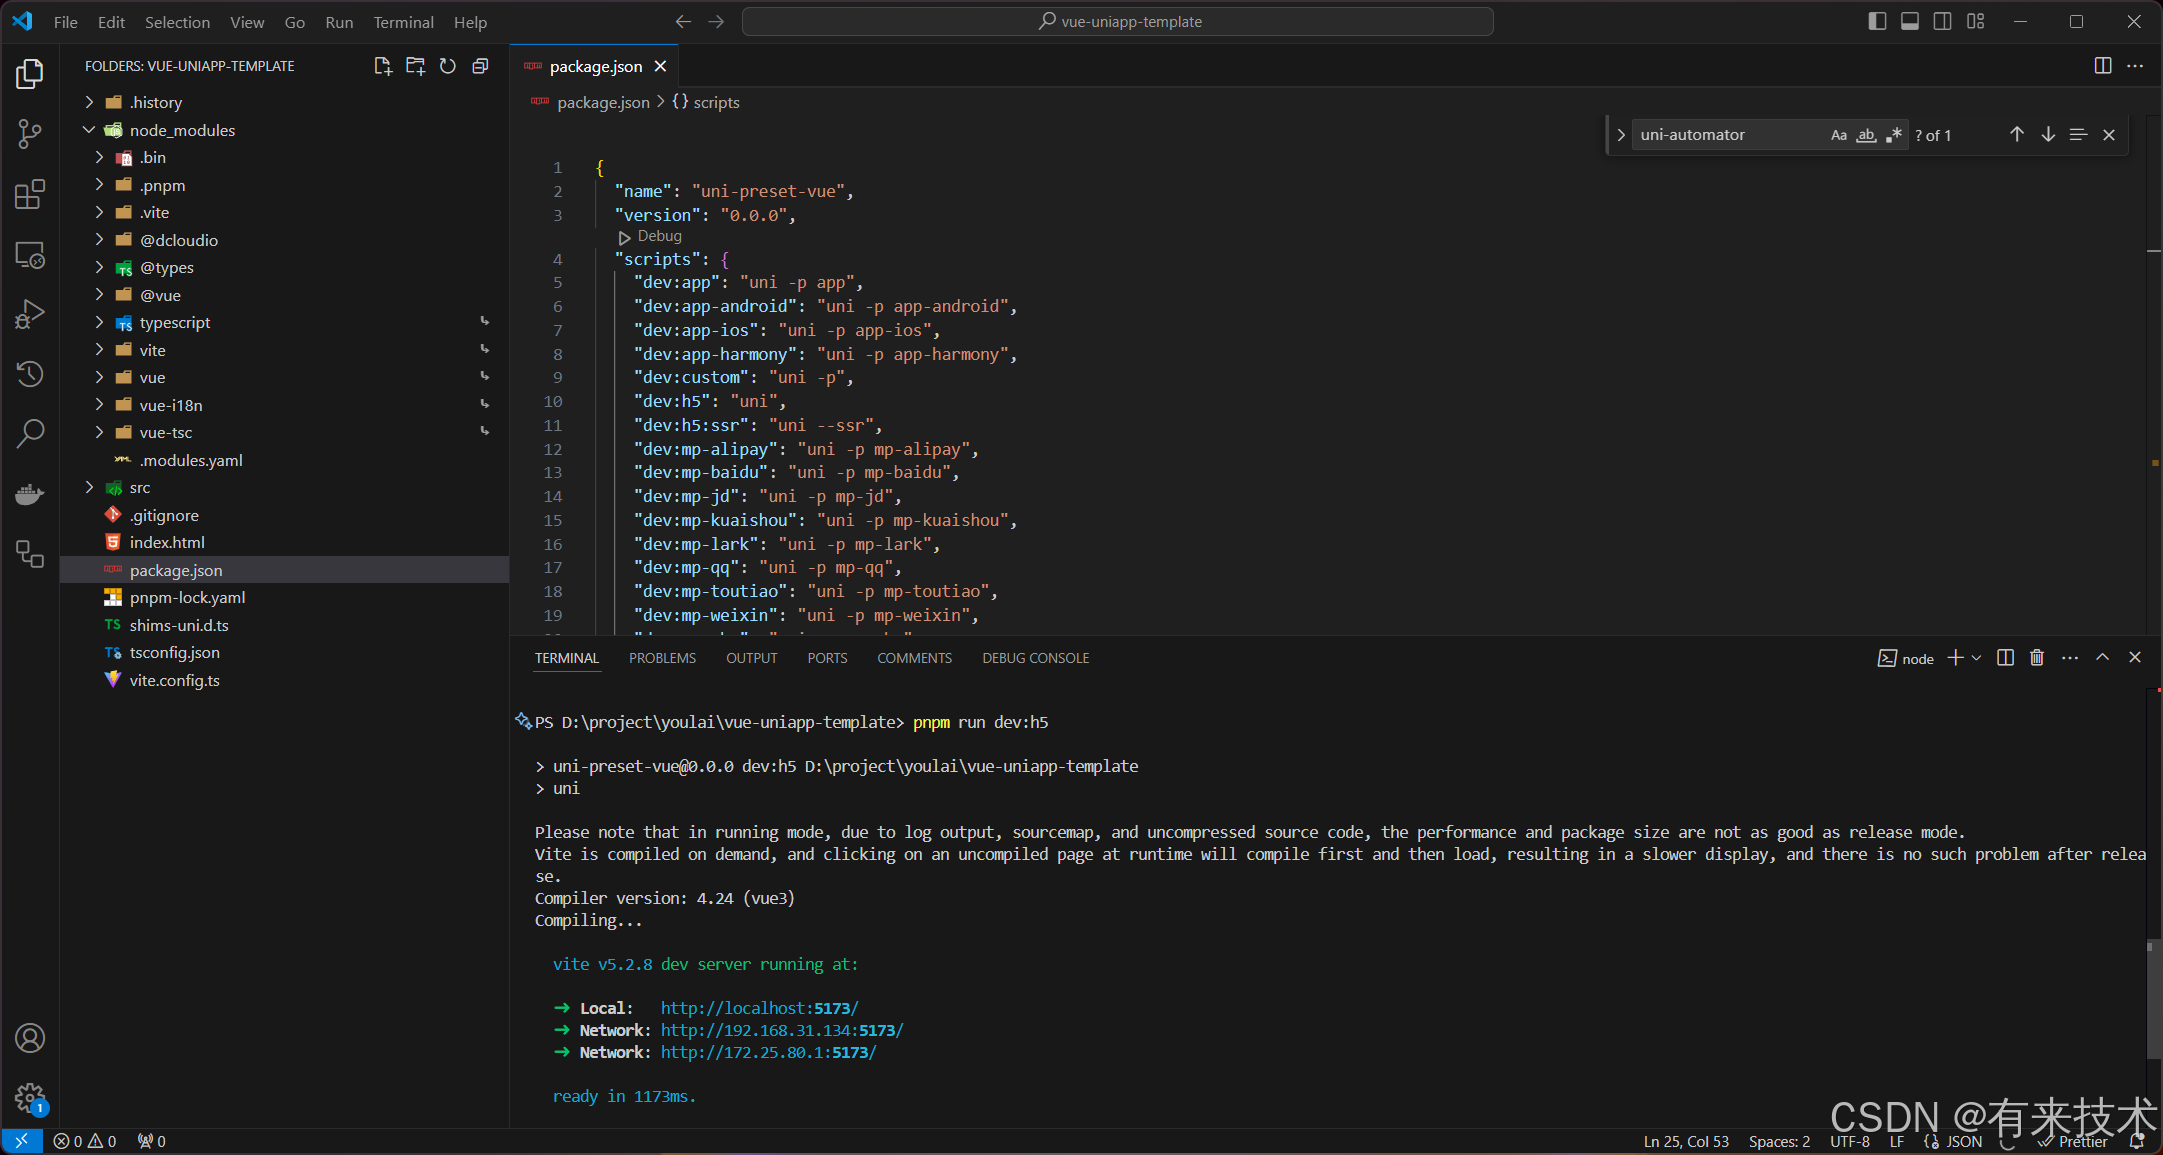Toggle Use Regular Expression in find

tap(1893, 135)
